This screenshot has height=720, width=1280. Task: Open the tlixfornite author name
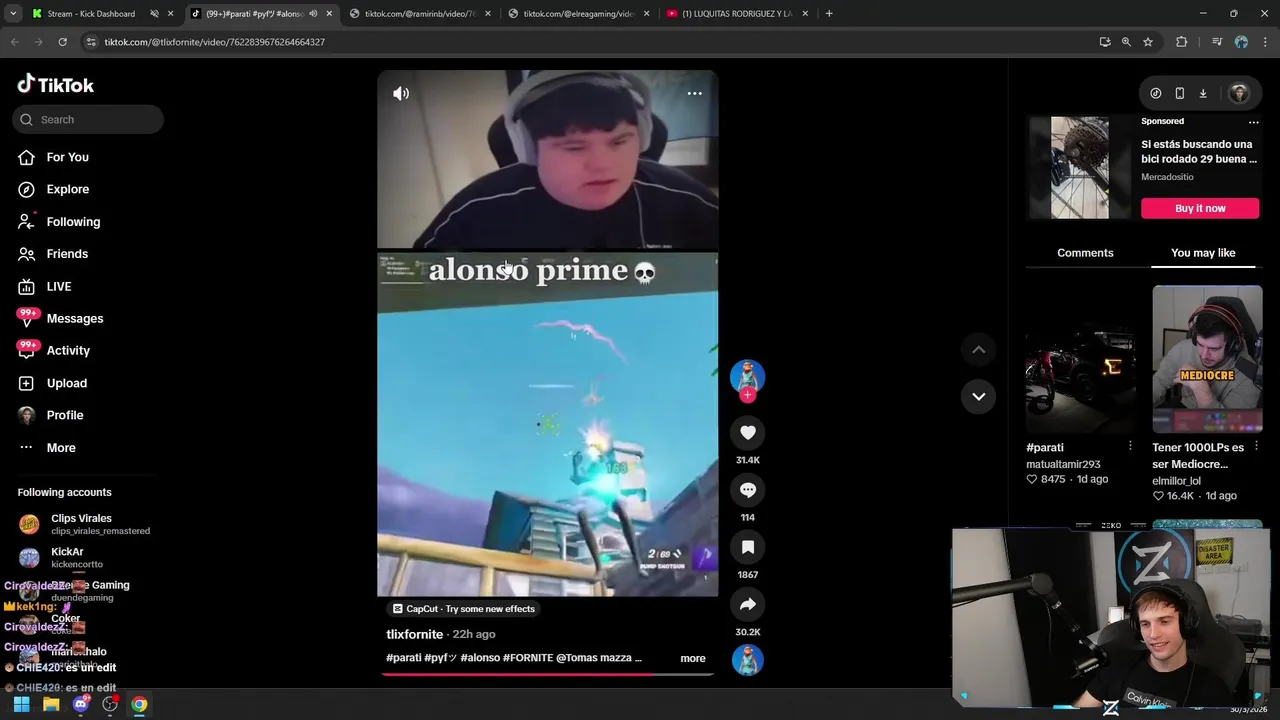coord(414,634)
